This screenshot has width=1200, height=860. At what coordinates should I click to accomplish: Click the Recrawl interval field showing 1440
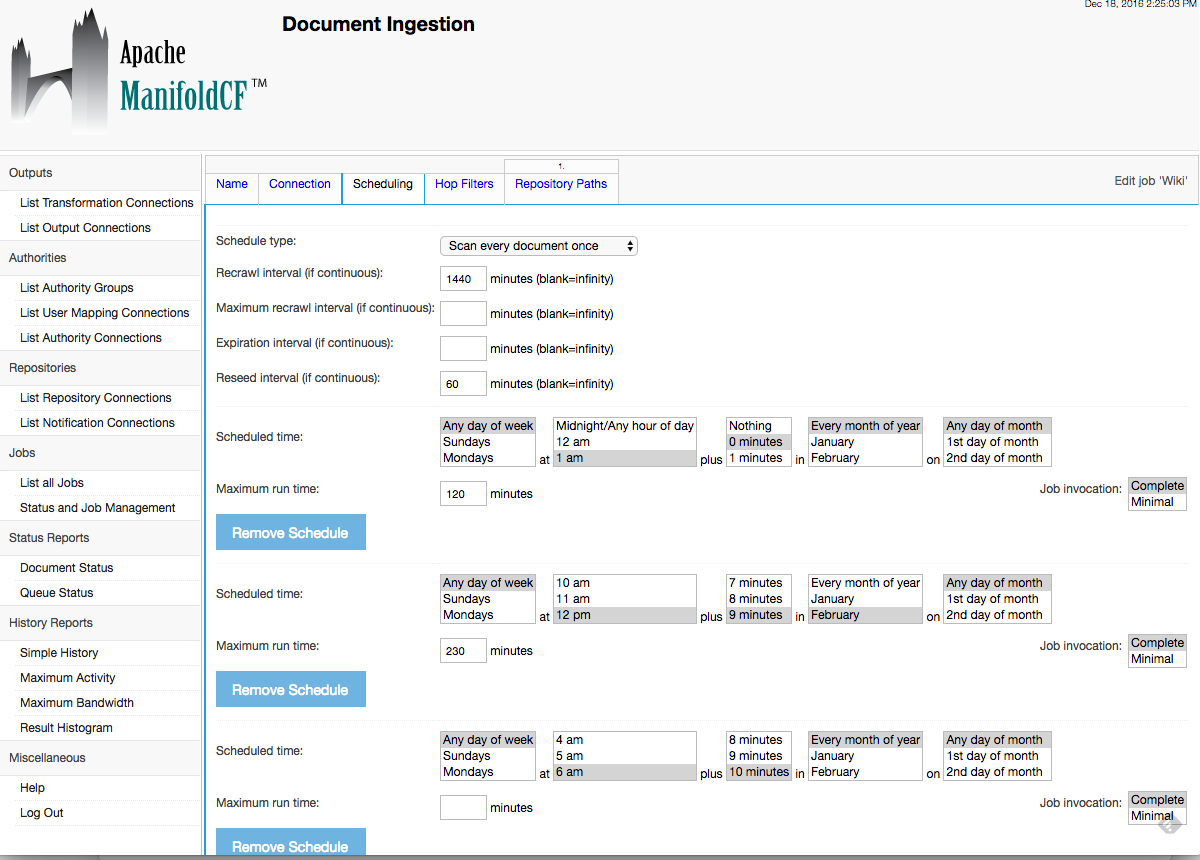(463, 279)
